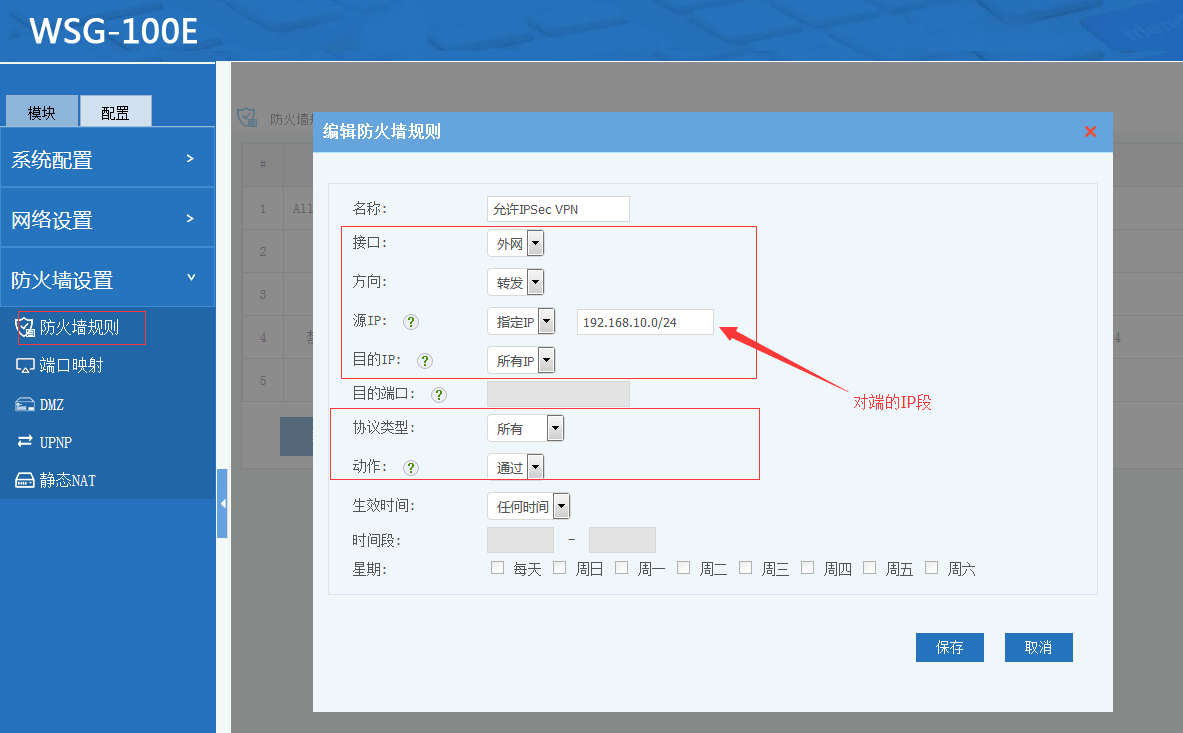This screenshot has width=1183, height=733.
Task: Expand the 网络设置 menu section
Action: point(107,220)
